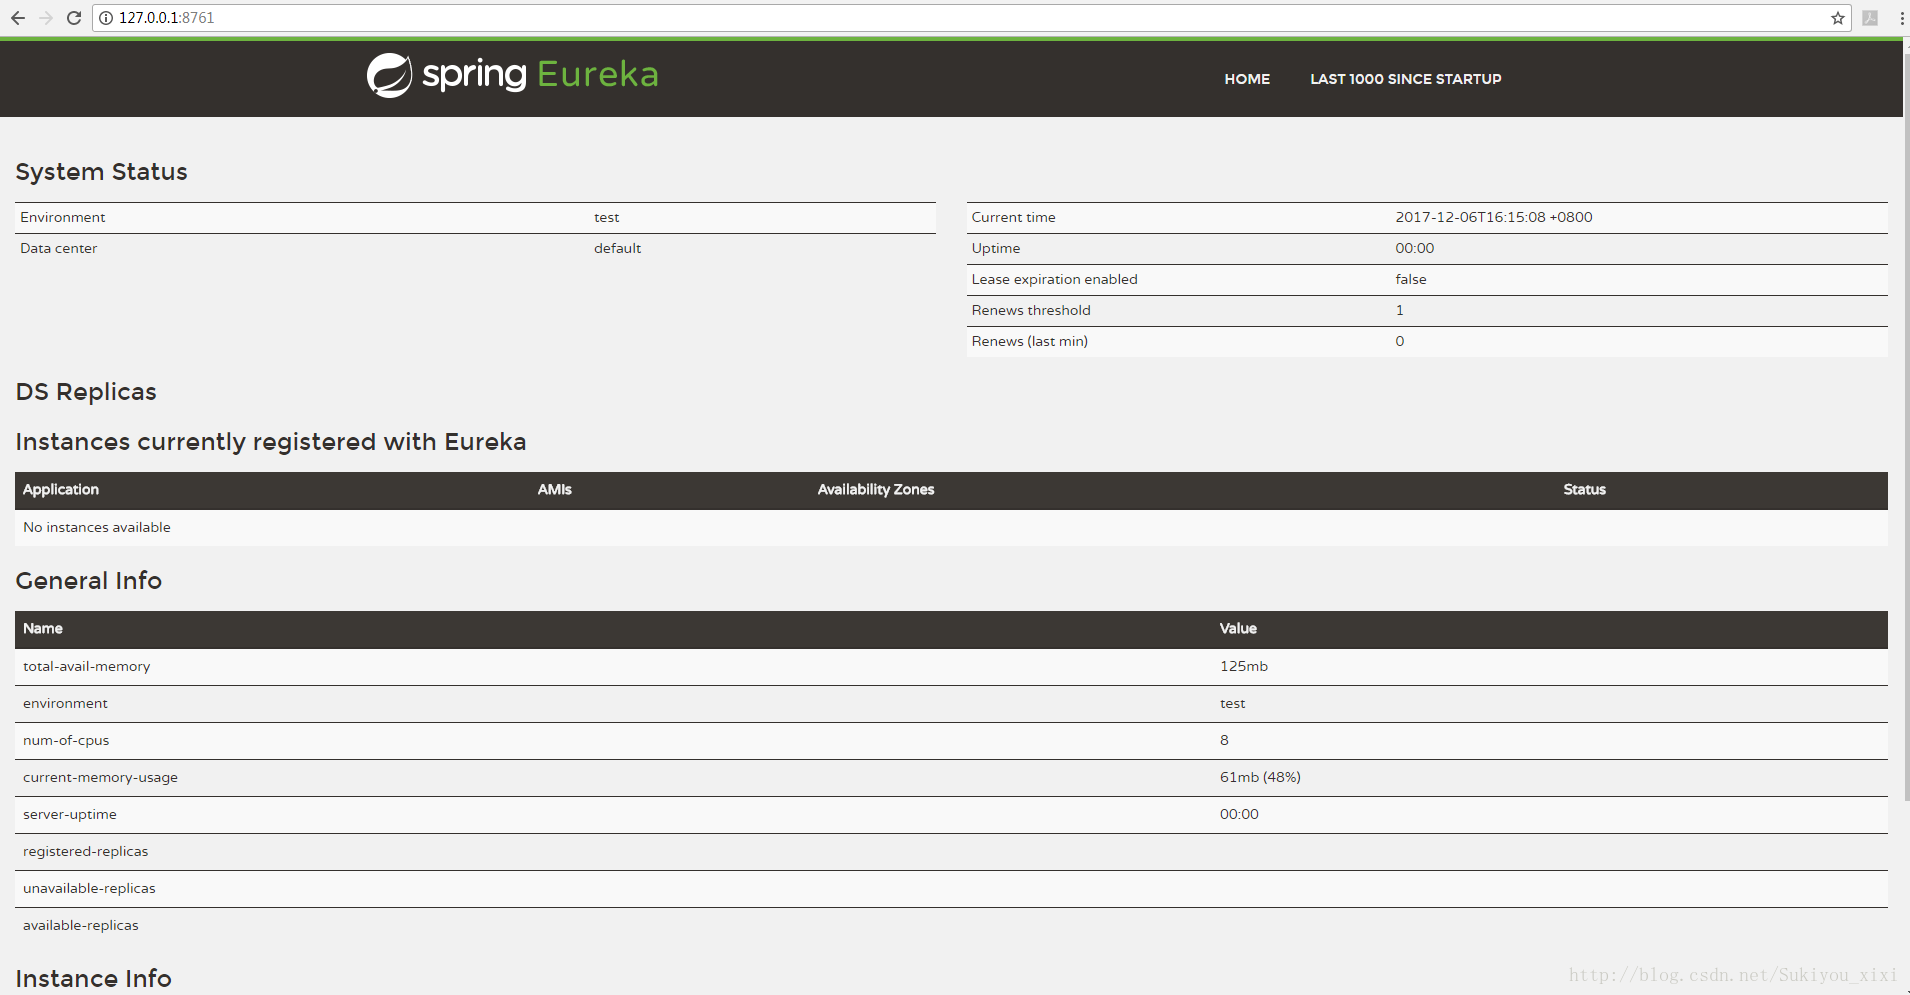Viewport: 1910px width, 995px height.
Task: Click the Spring Eureka logo
Action: click(x=512, y=75)
